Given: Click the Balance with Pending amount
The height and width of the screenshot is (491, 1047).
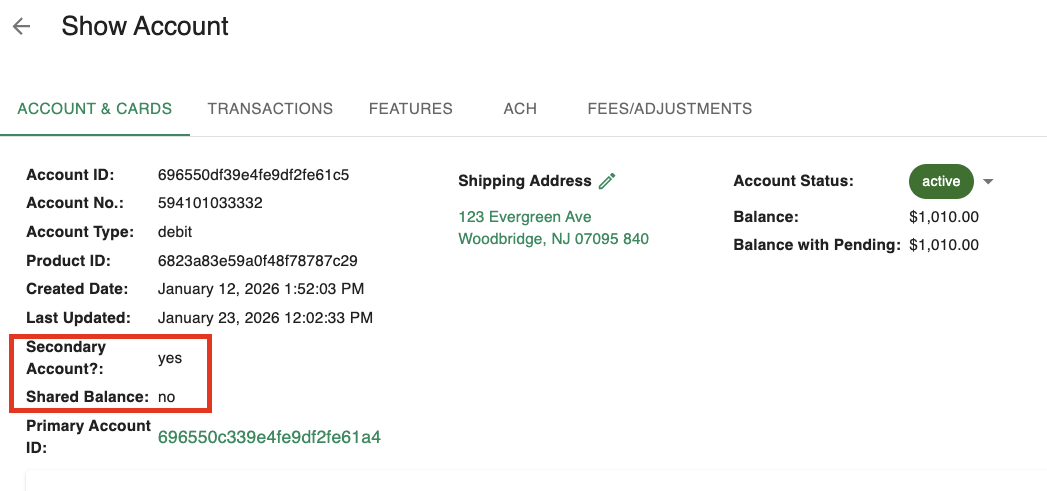Looking at the screenshot, I should (944, 244).
